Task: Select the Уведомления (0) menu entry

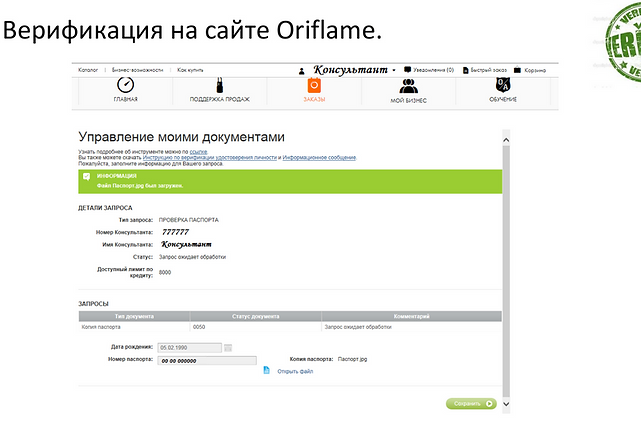Action: [x=433, y=70]
